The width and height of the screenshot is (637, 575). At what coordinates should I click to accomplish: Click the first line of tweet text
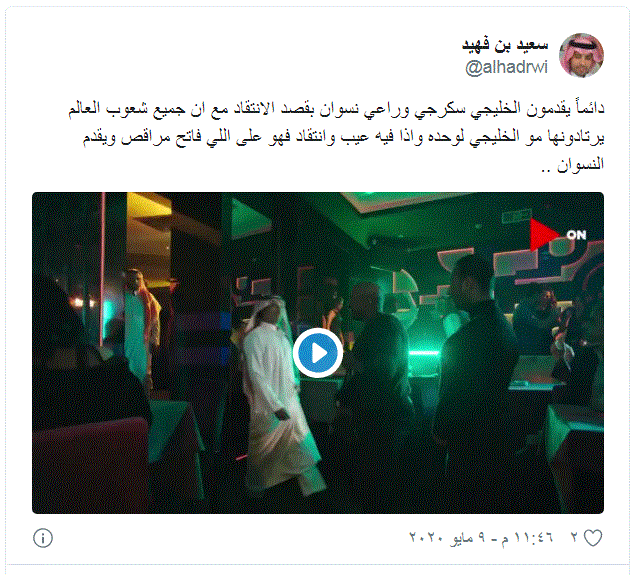[x=336, y=109]
